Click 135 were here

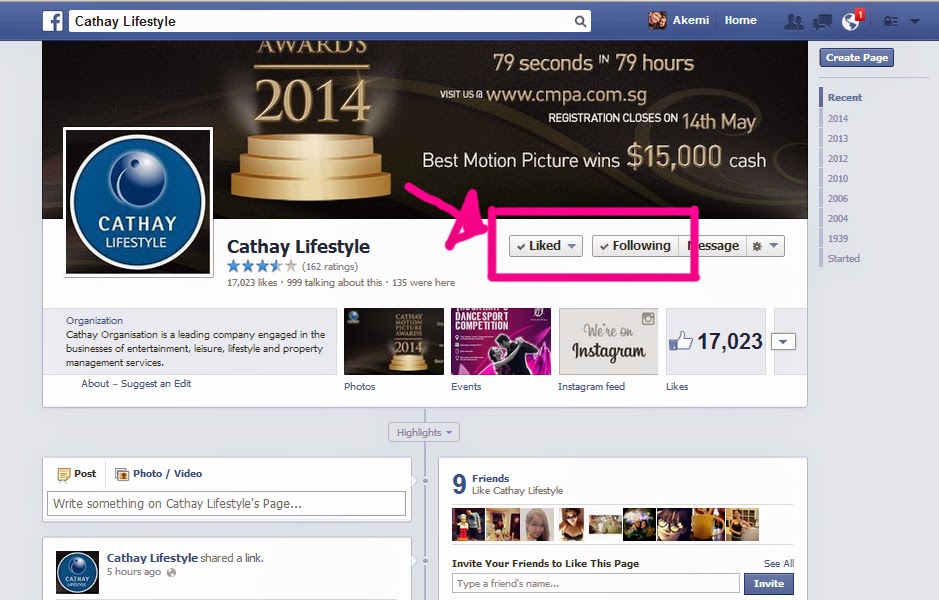pyautogui.click(x=423, y=283)
